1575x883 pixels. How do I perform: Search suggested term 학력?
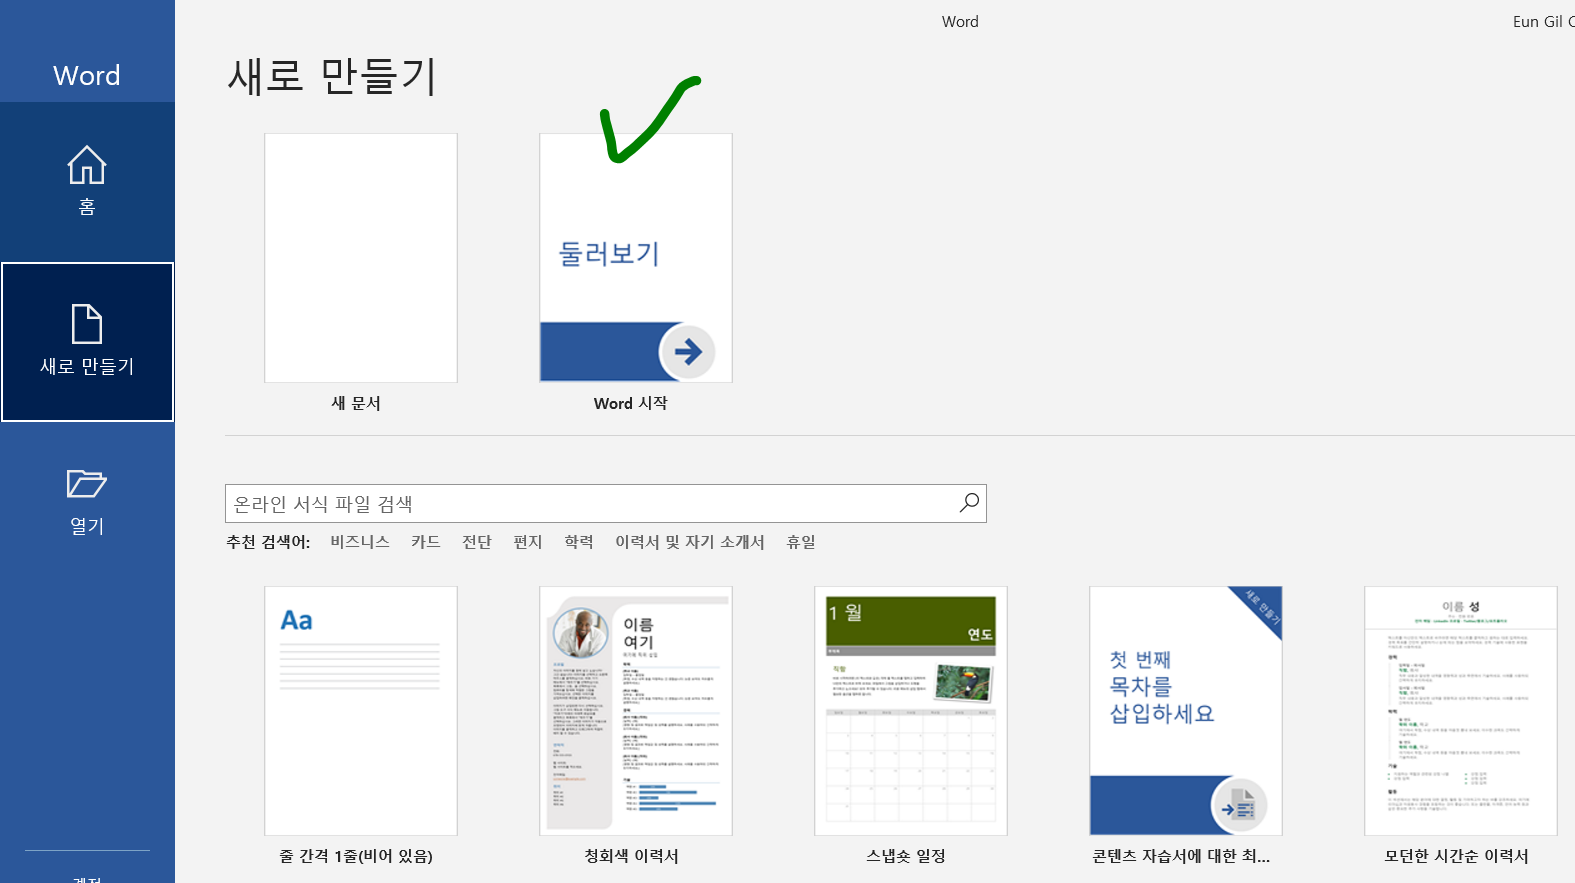coord(579,542)
